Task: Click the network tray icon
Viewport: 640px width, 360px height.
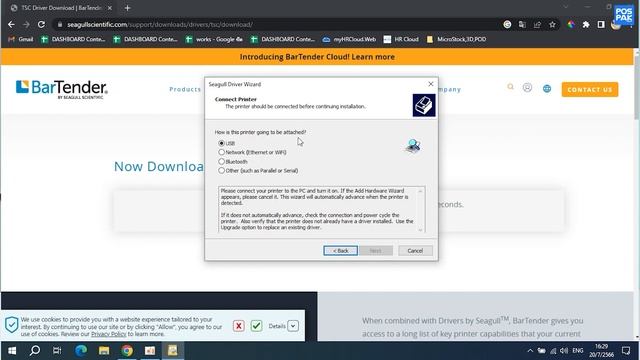Action: pyautogui.click(x=553, y=351)
